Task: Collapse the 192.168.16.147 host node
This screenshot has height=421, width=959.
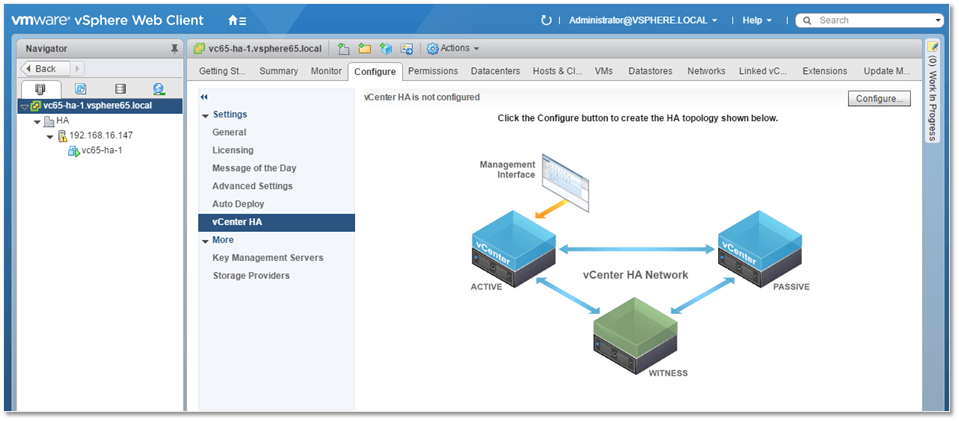Action: (x=50, y=136)
